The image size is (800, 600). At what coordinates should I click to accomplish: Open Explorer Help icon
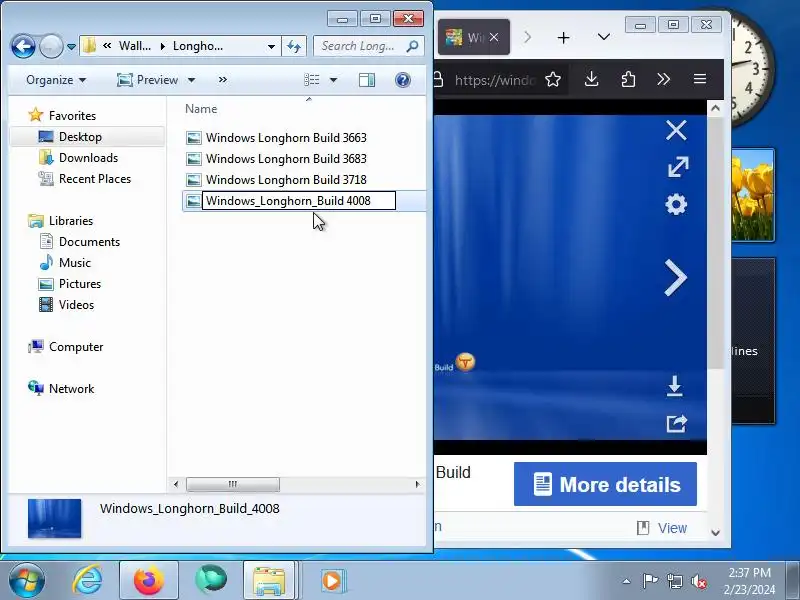point(403,80)
